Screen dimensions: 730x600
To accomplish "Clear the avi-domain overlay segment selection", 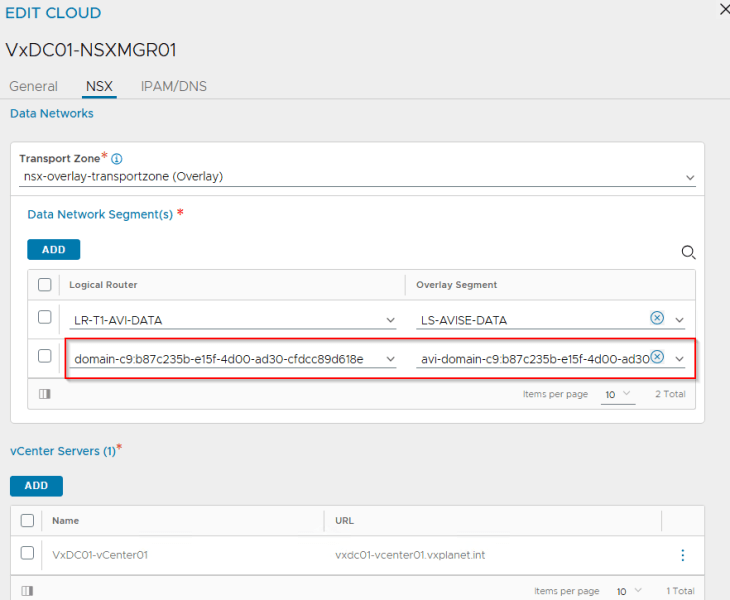I will [657, 357].
